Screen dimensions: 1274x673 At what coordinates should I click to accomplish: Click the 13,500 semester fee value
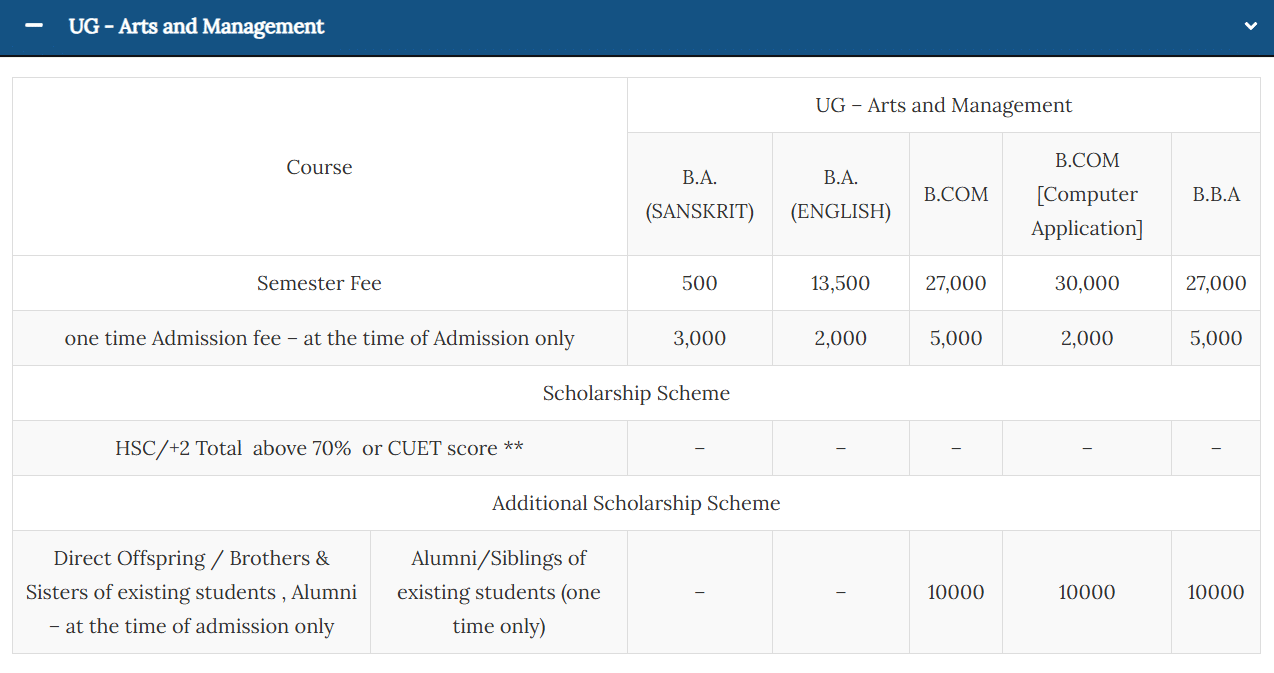(x=841, y=283)
